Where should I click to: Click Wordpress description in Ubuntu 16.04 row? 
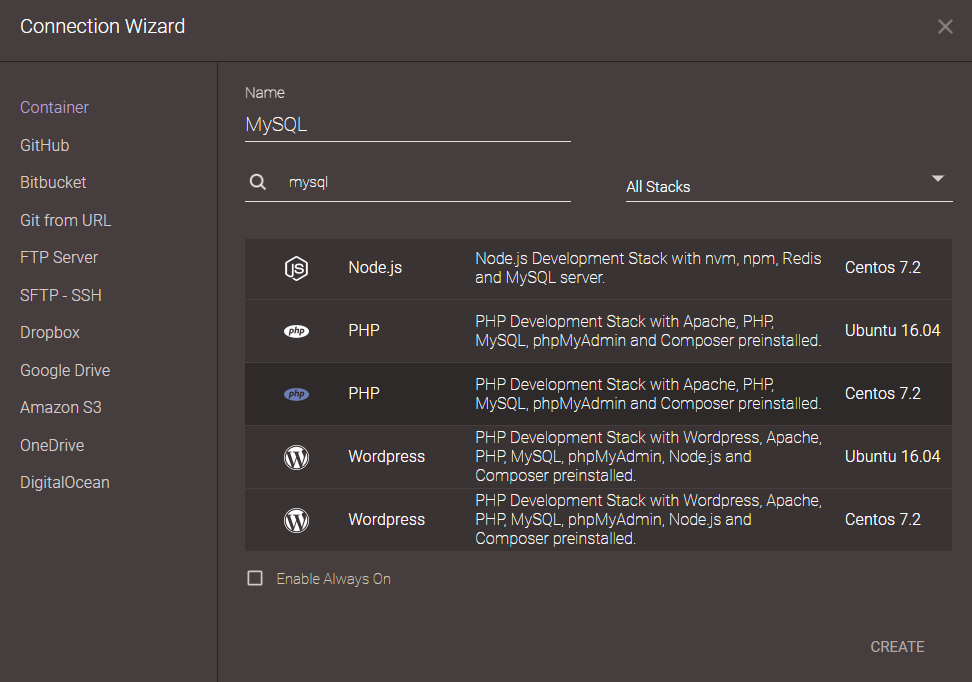(648, 456)
